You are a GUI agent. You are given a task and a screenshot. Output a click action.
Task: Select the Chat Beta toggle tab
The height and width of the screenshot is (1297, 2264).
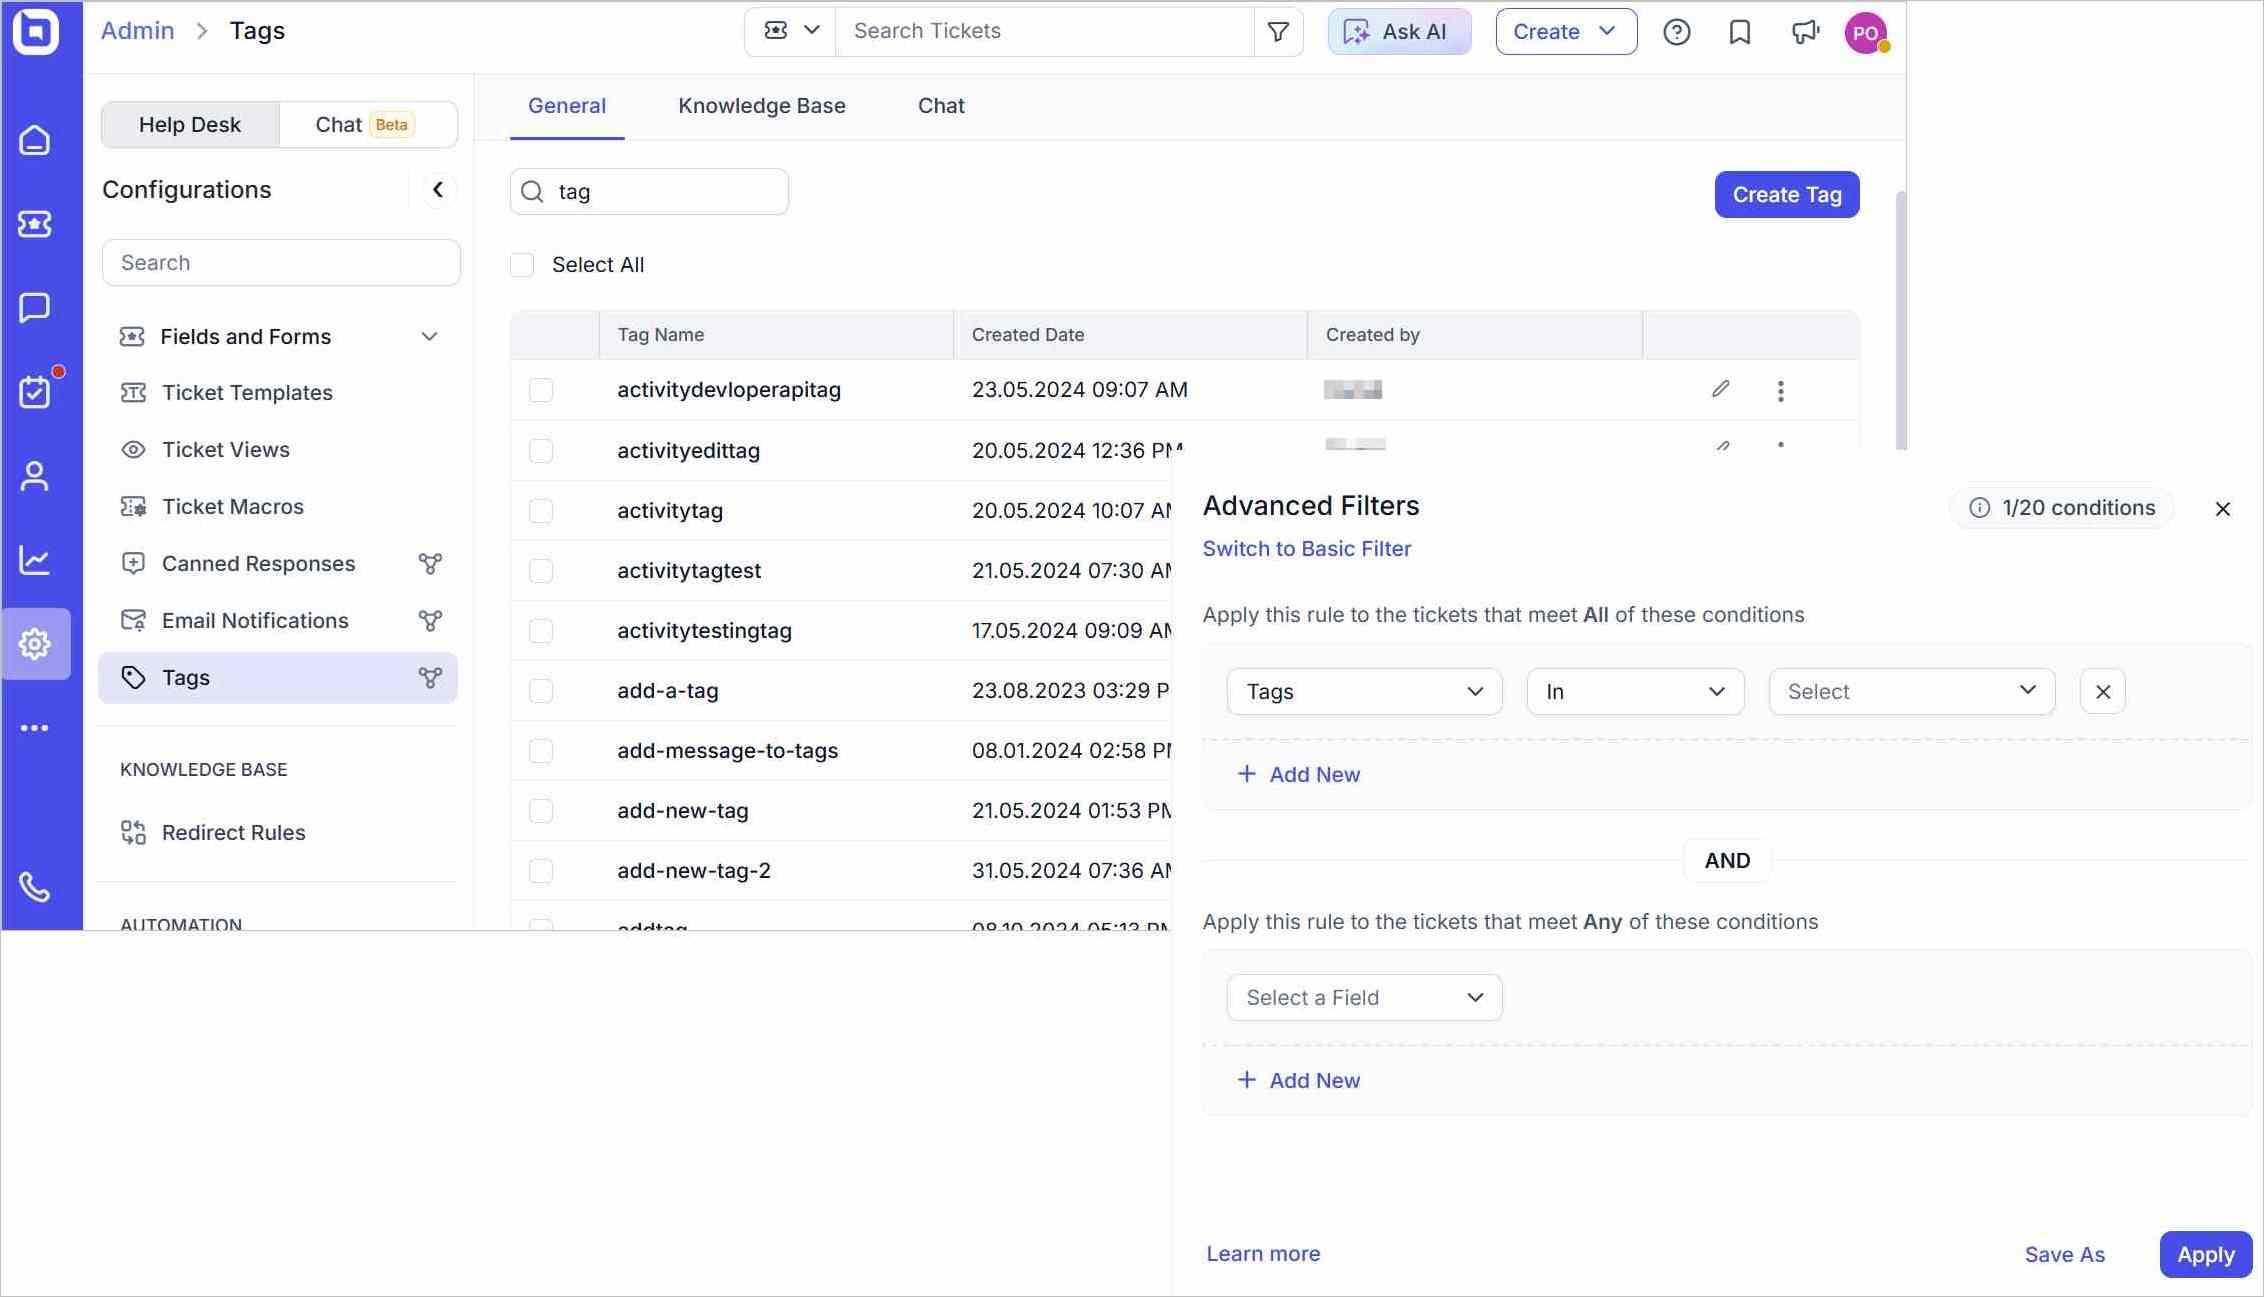(367, 125)
